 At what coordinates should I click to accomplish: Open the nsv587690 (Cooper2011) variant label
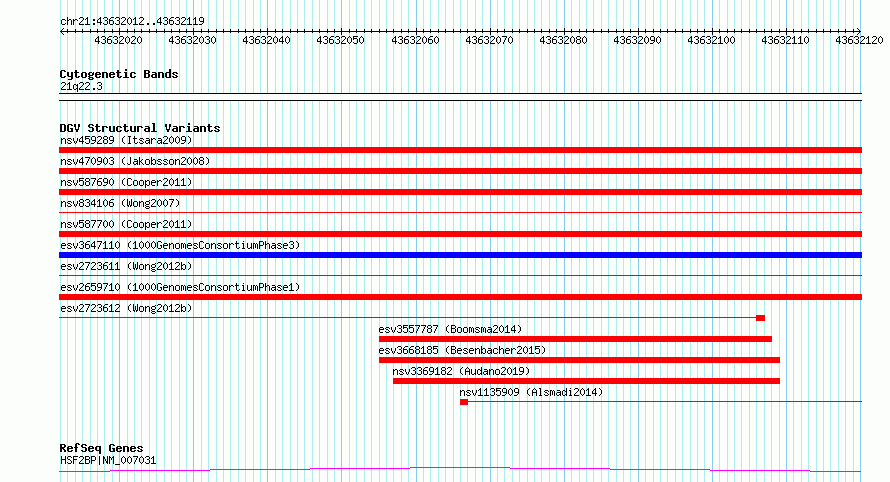(x=126, y=182)
